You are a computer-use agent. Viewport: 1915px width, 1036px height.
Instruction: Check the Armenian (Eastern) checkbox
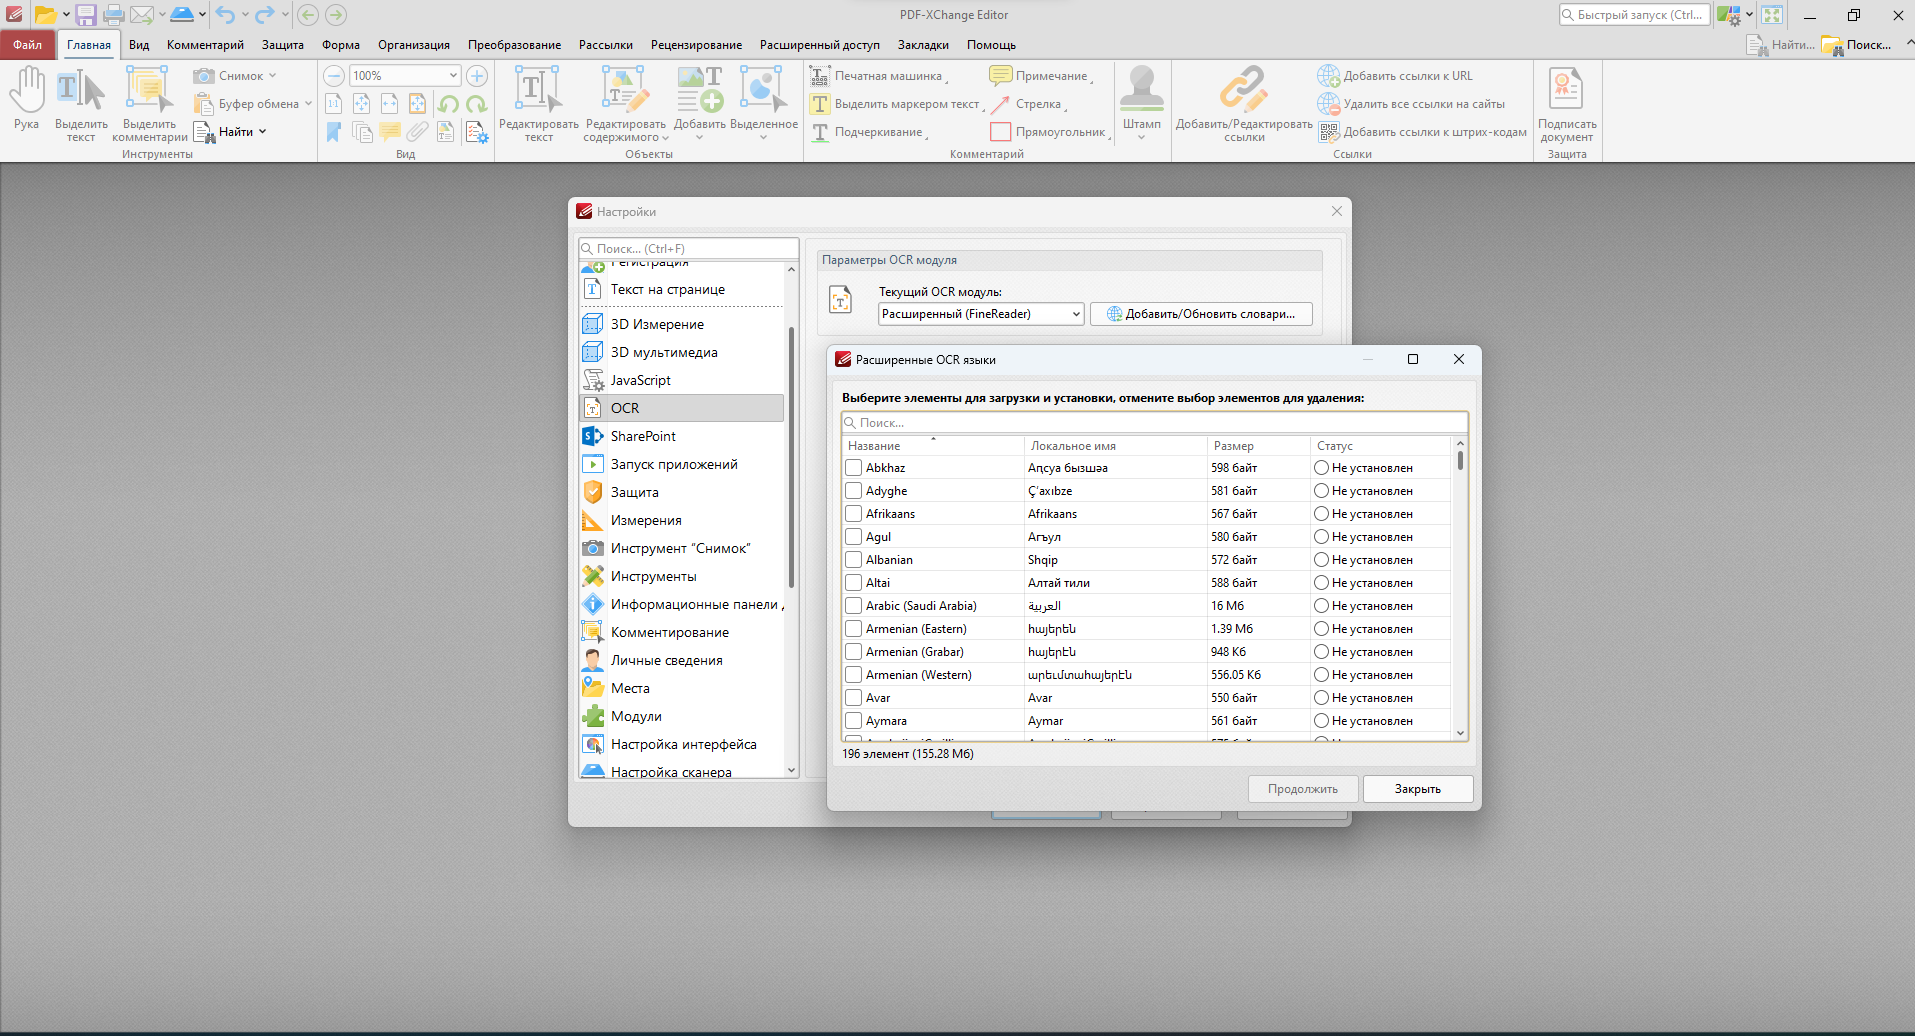(853, 629)
